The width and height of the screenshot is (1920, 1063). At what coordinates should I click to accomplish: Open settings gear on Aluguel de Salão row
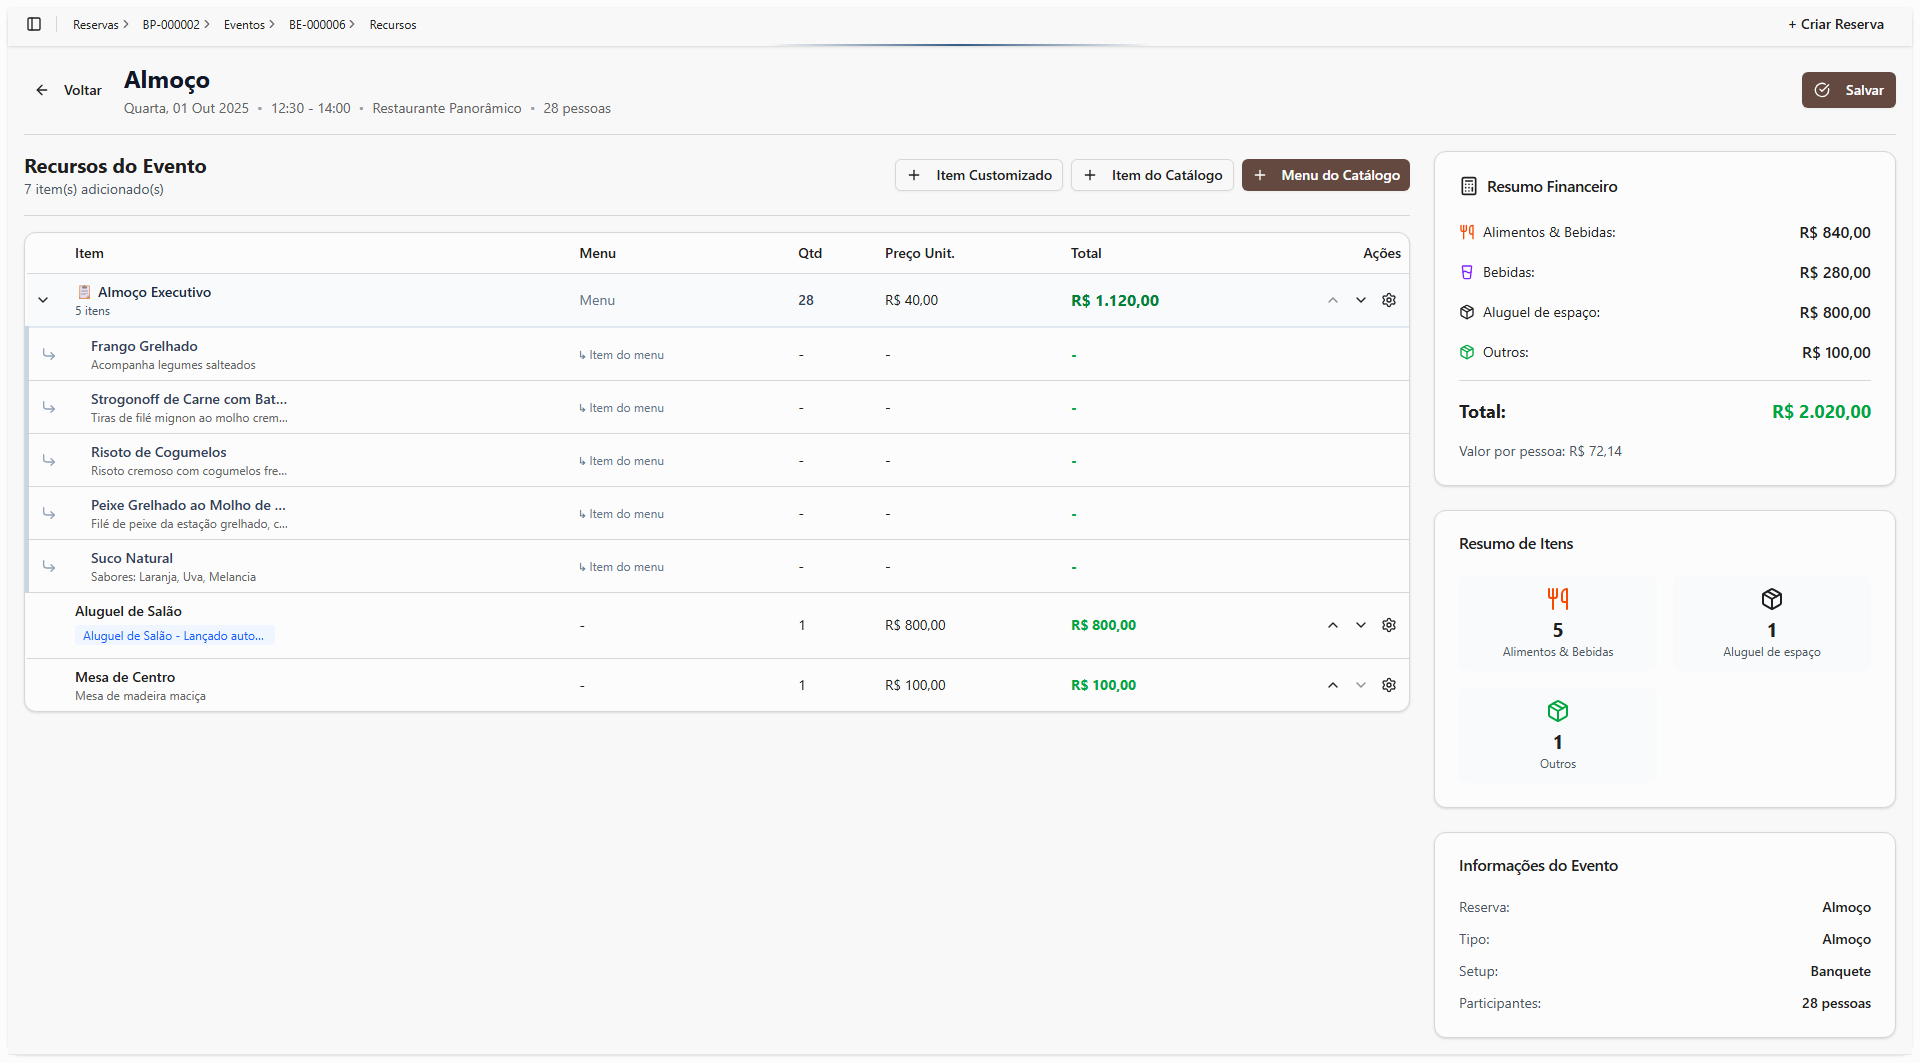(x=1389, y=624)
